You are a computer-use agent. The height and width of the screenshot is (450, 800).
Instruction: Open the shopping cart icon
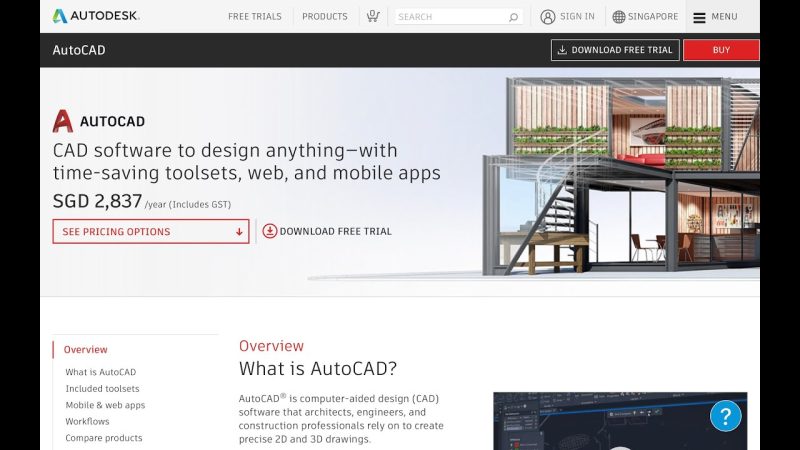click(x=373, y=16)
